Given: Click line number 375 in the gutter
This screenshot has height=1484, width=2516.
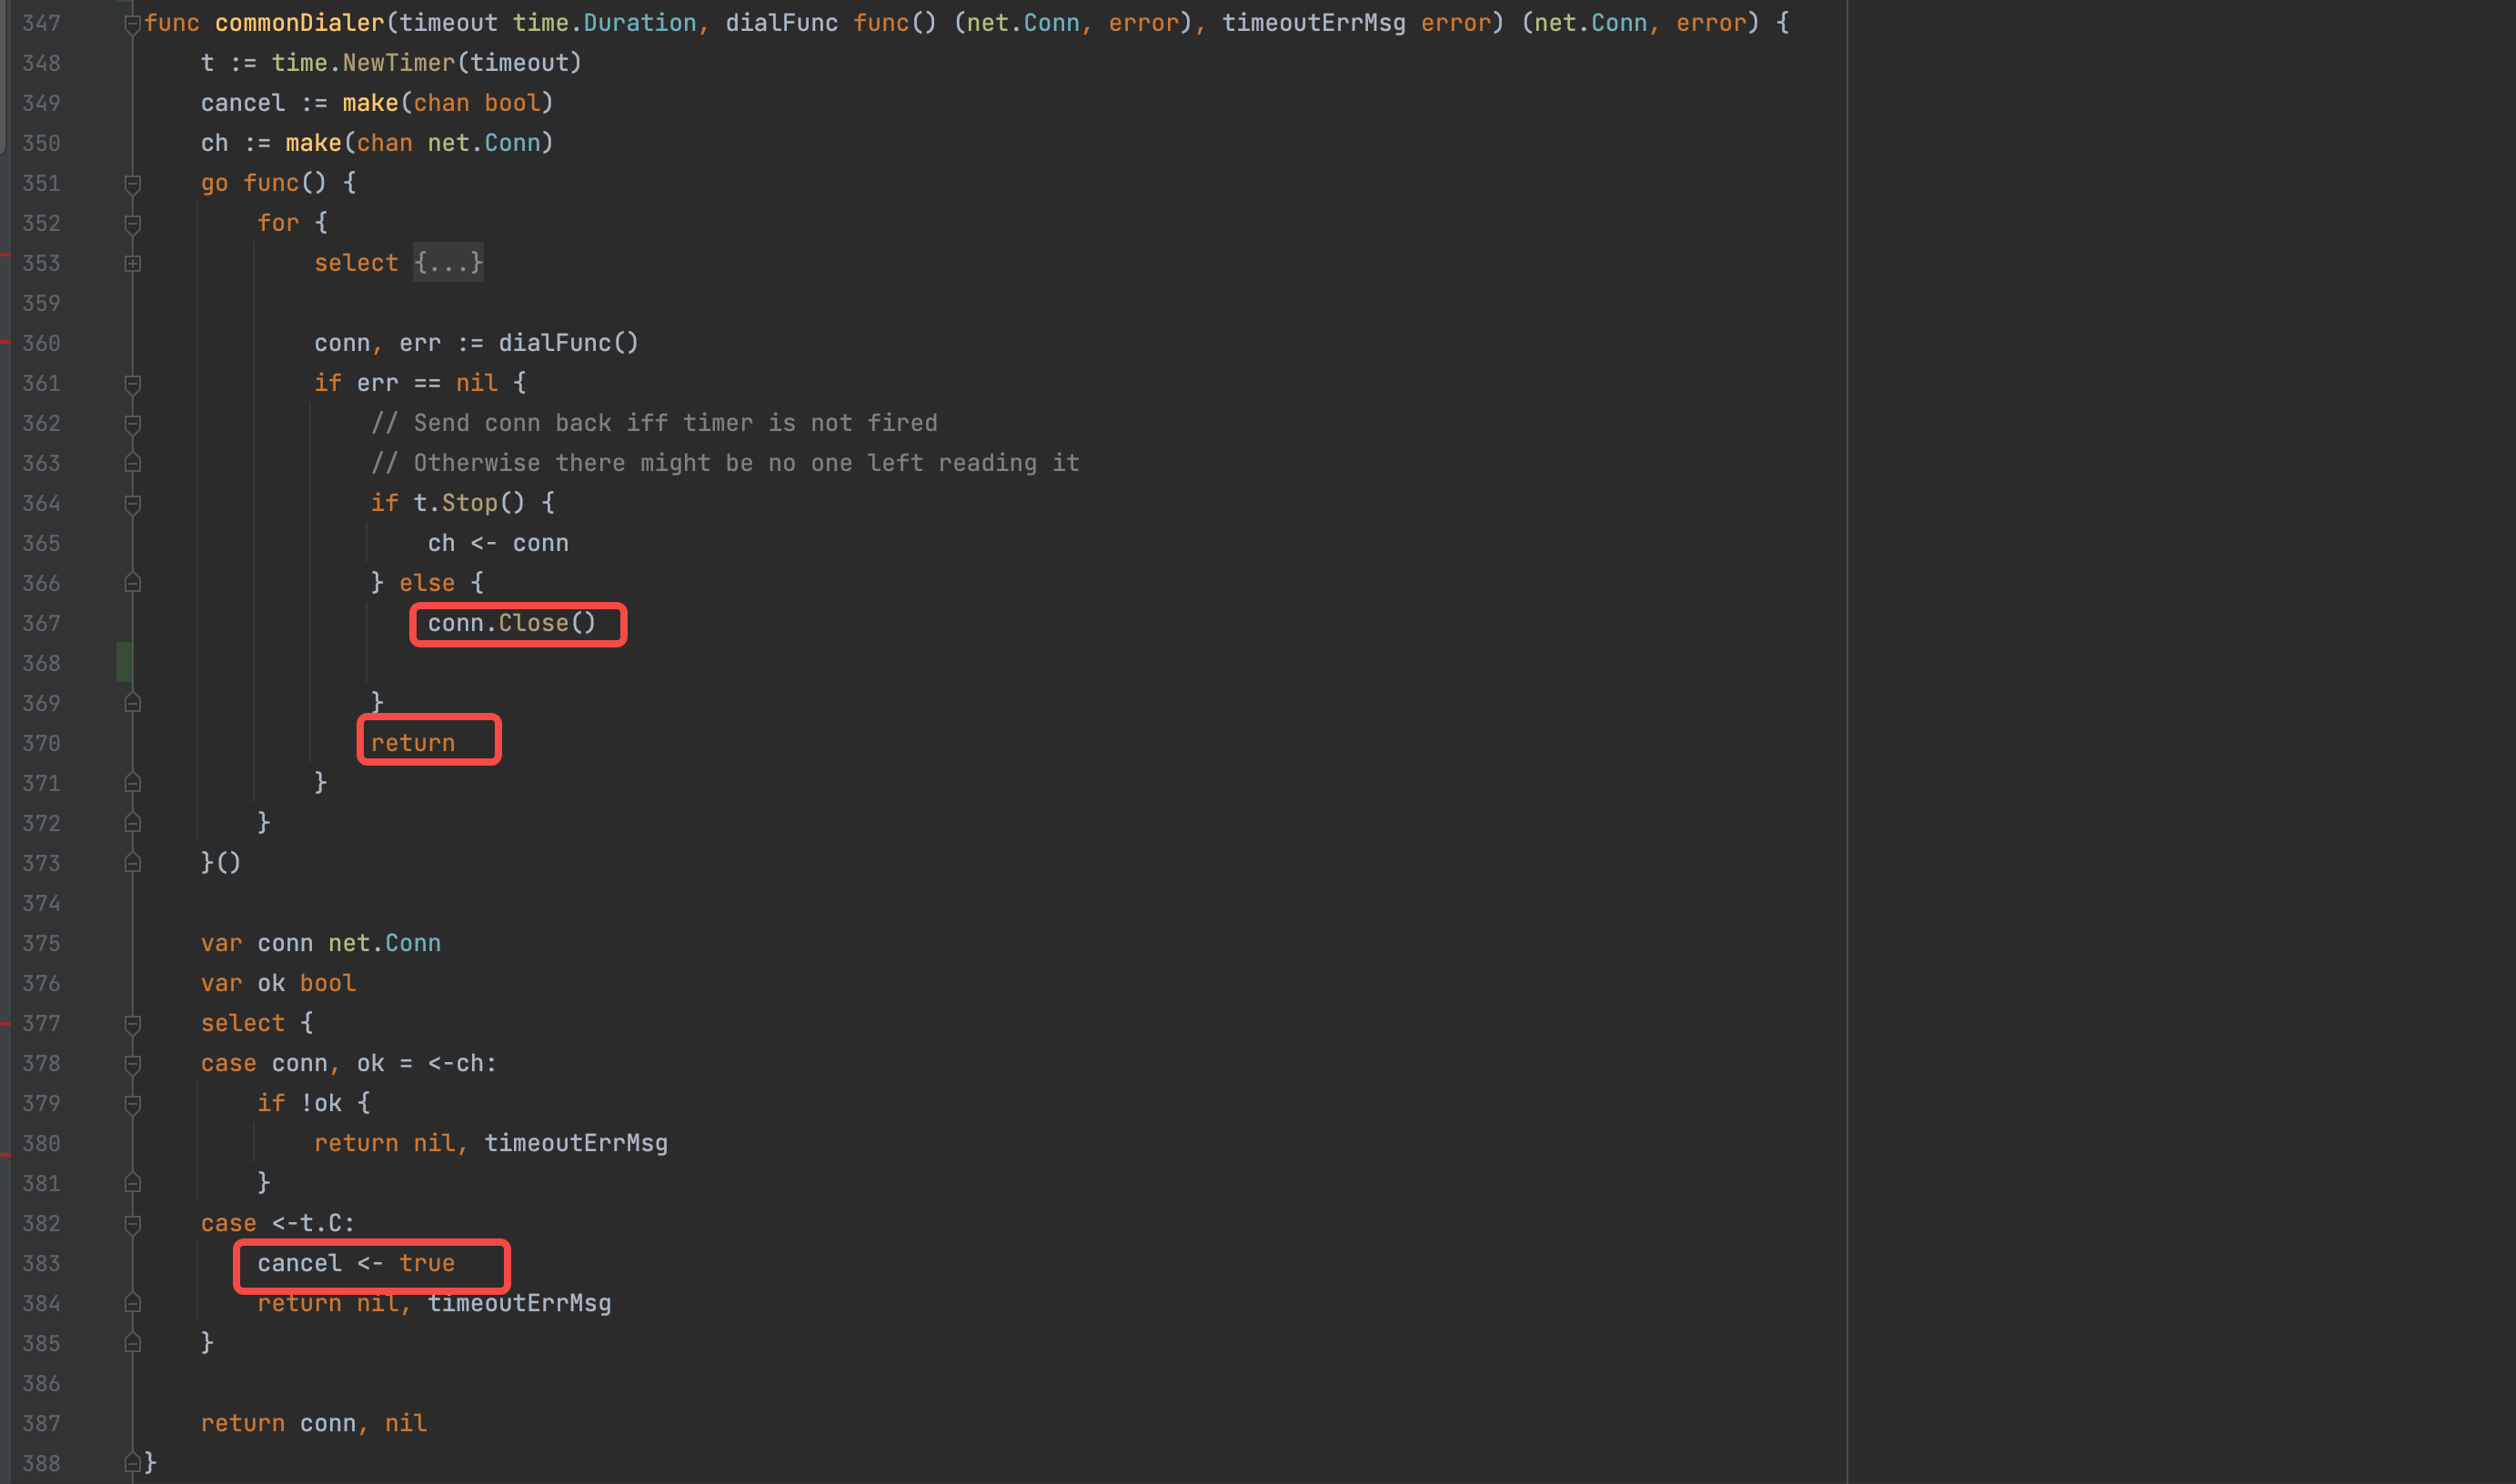Looking at the screenshot, I should [41, 943].
